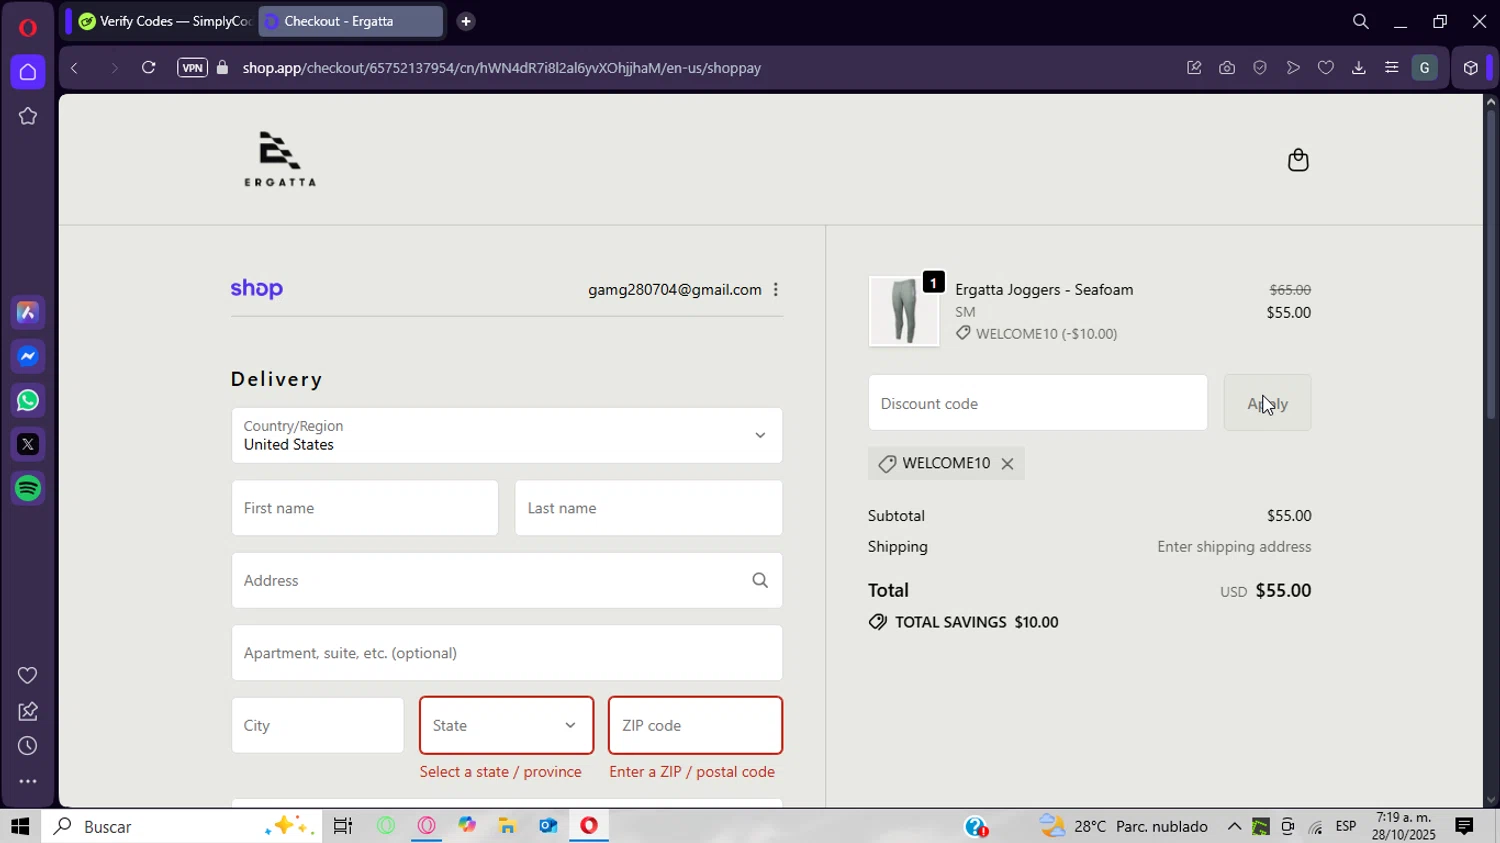Open the history clock sidebar icon
This screenshot has height=843, width=1500.
(28, 747)
